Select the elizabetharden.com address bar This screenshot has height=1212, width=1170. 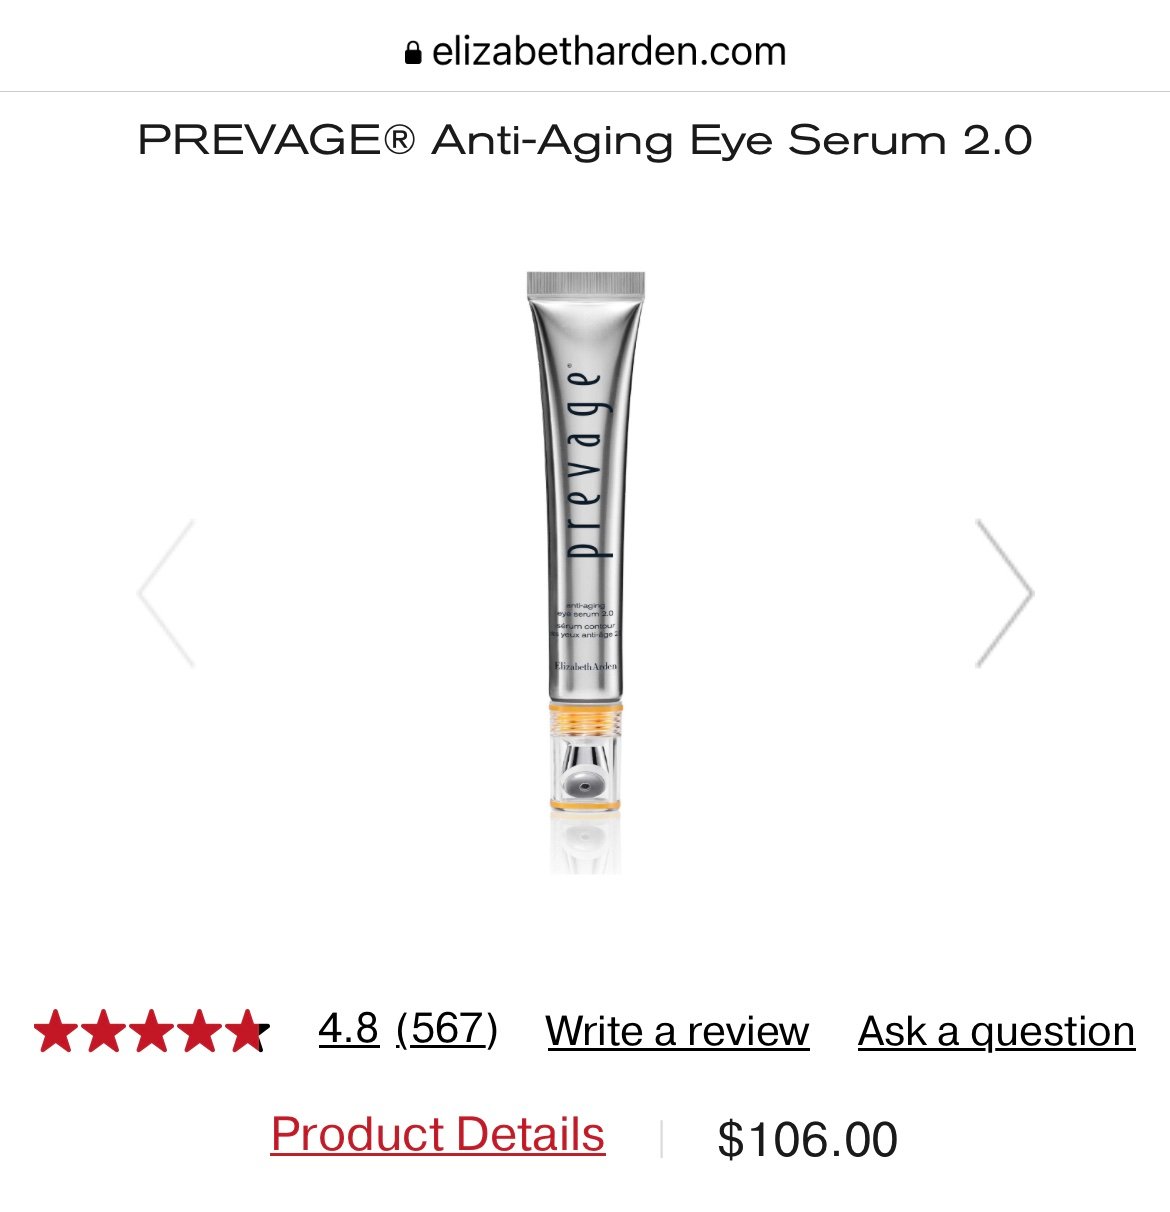[595, 52]
